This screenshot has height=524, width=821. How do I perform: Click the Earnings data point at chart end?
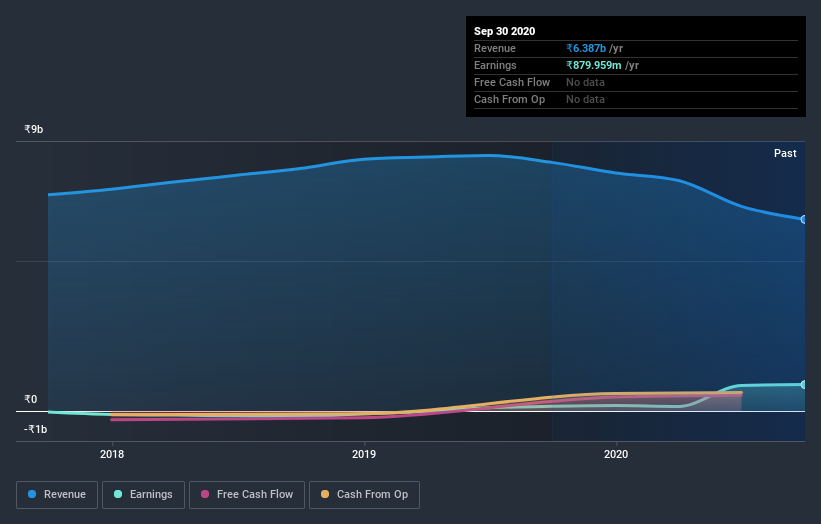[804, 385]
